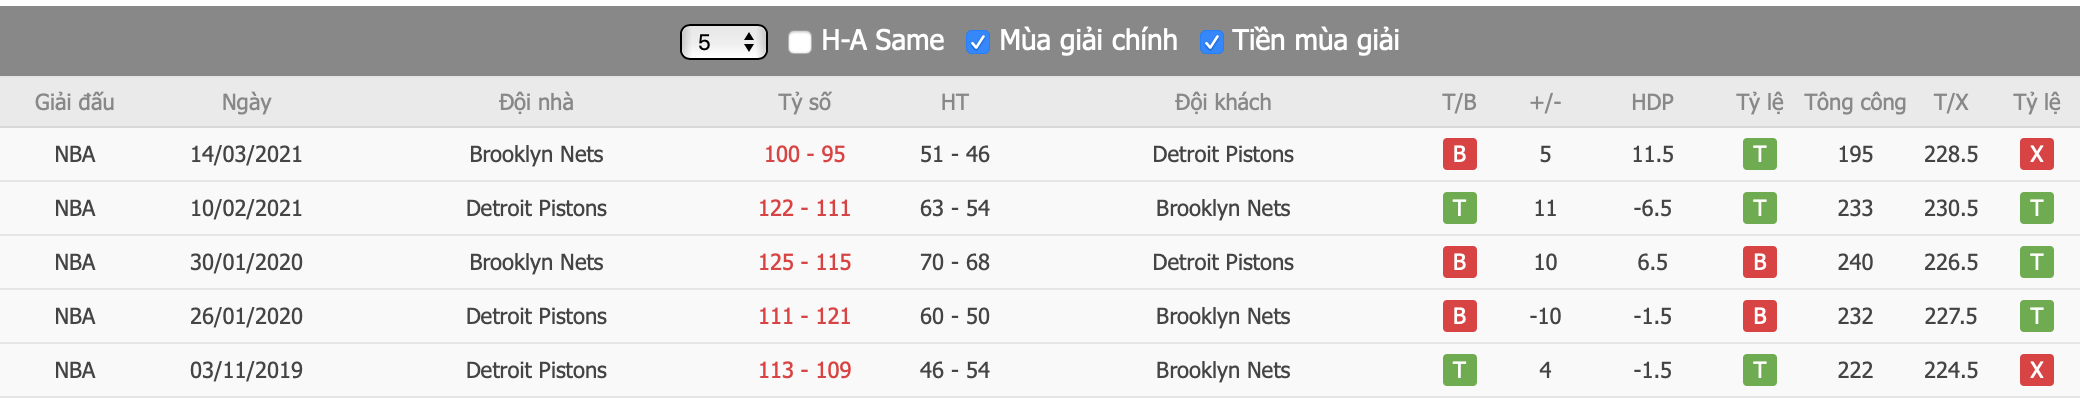This screenshot has width=2084, height=410.
Task: Uncheck the Tiền mùa giải checkbox
Action: [x=1211, y=42]
